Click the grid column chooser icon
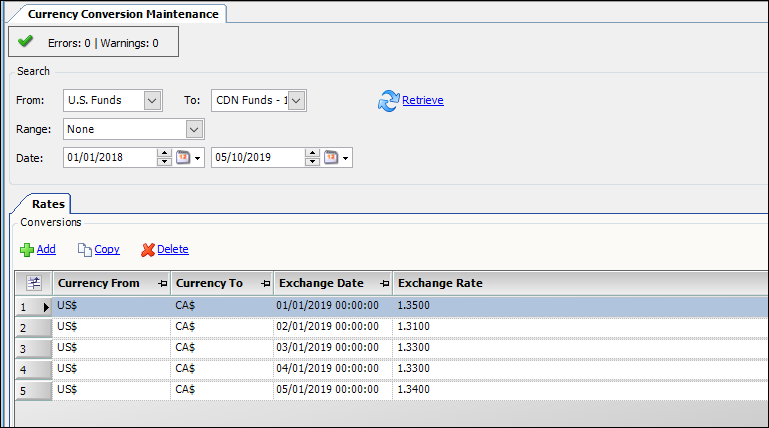The width and height of the screenshot is (769, 428). pyautogui.click(x=32, y=283)
